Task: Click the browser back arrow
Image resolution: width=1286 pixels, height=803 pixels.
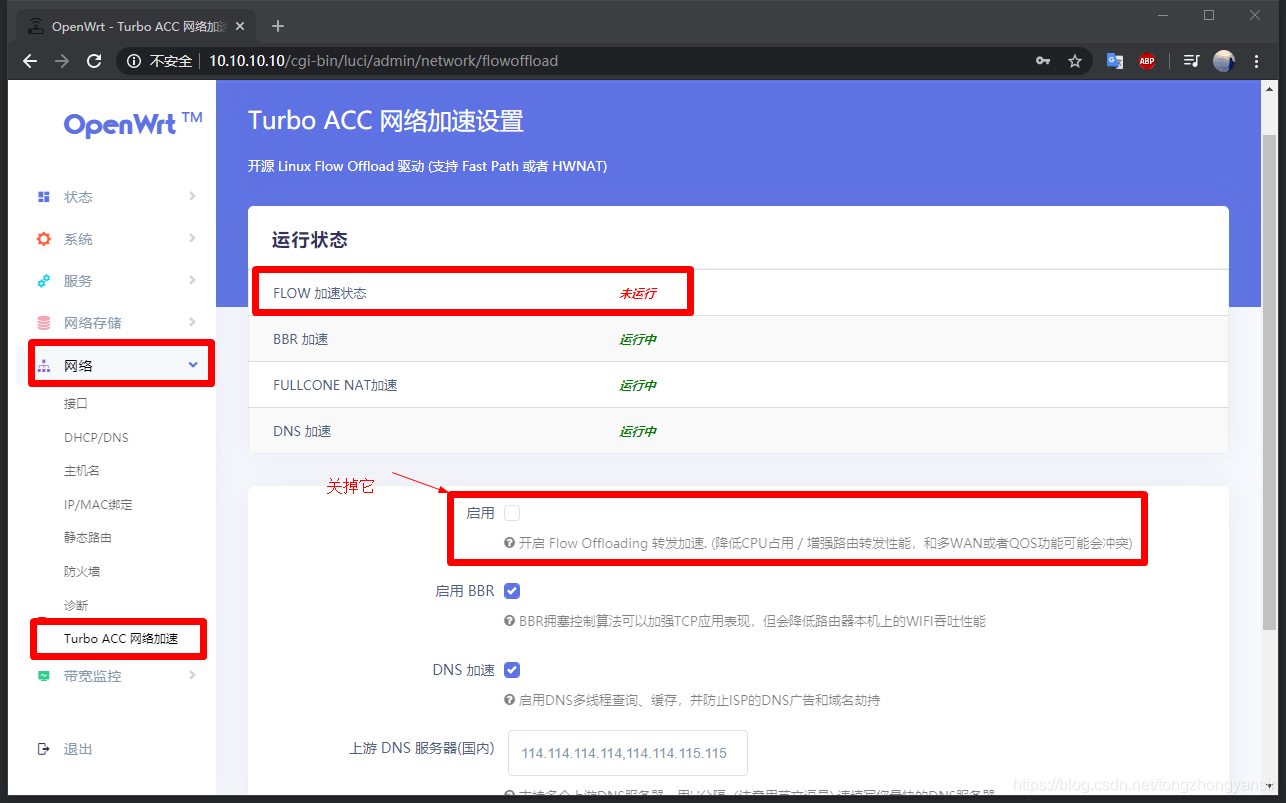Action: pos(29,61)
